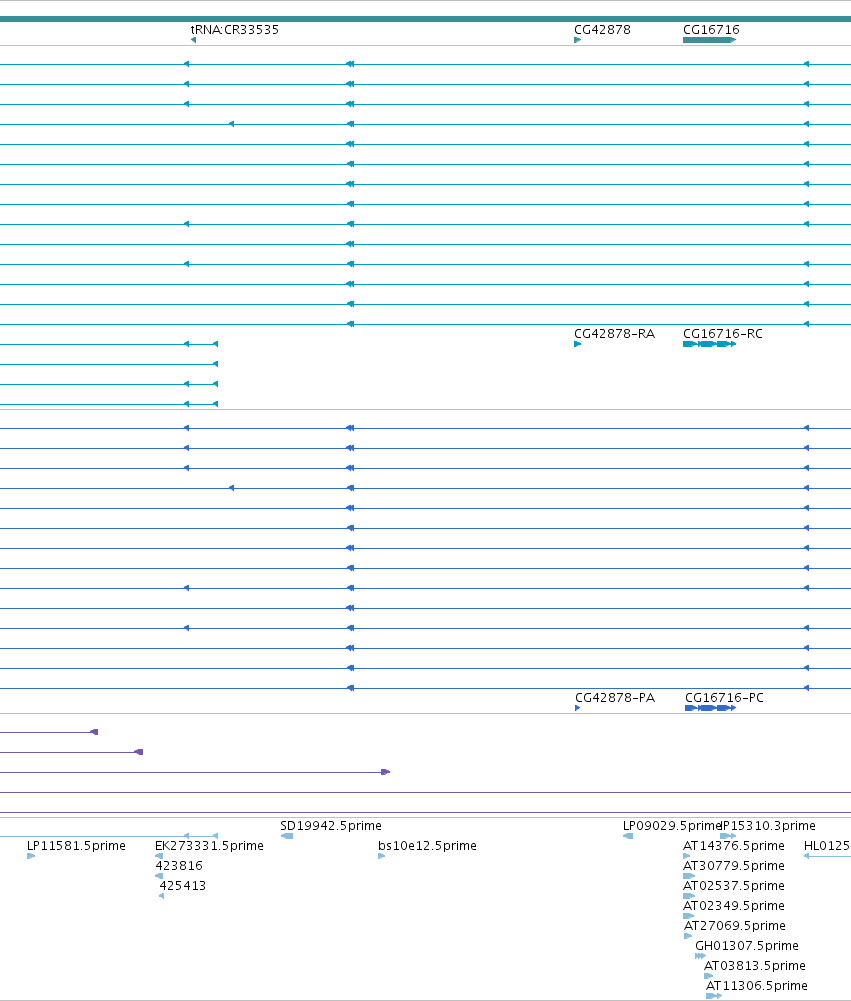Click the teal CG16716 gene bar

click(x=709, y=40)
